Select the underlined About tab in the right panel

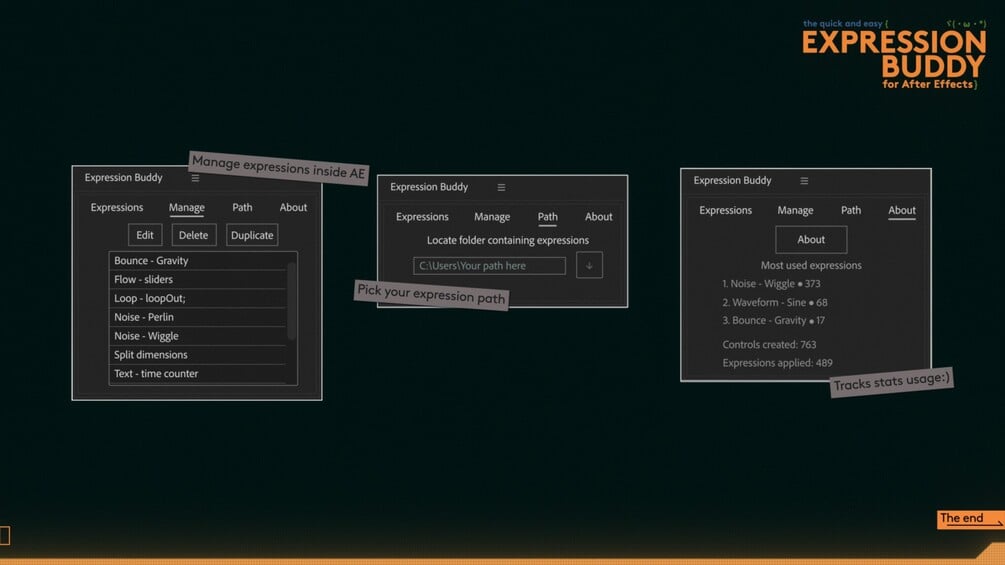[902, 211]
